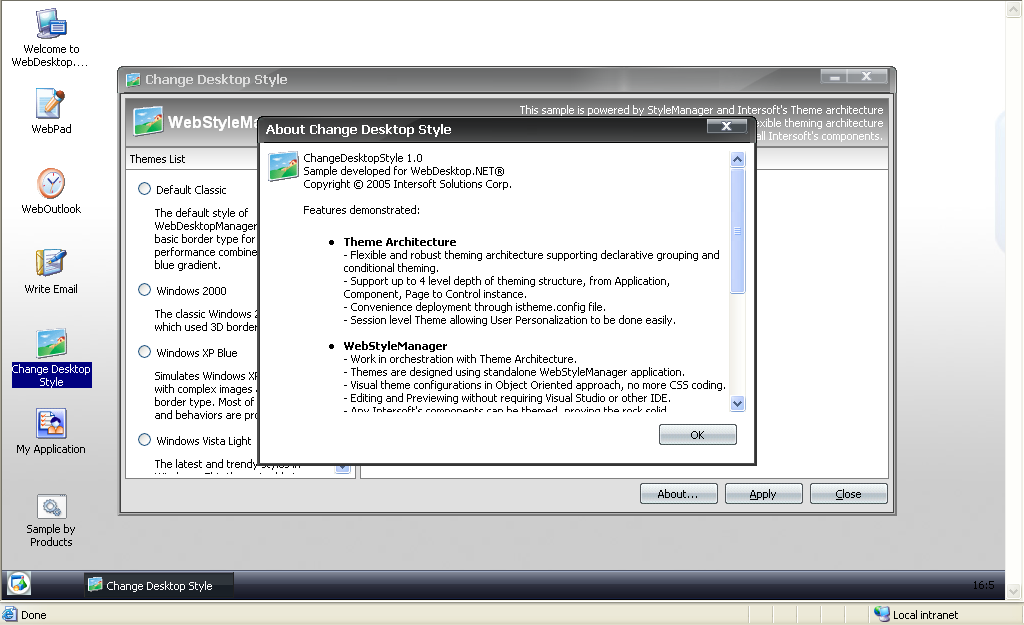Click the Apply button

point(763,494)
